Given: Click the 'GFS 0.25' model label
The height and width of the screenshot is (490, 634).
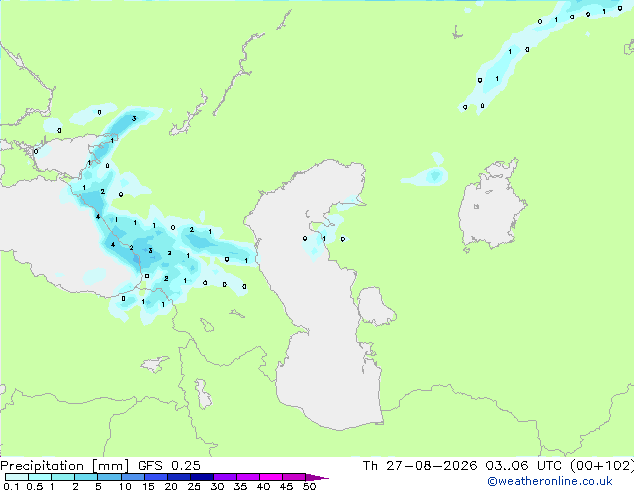Looking at the screenshot, I should pyautogui.click(x=169, y=466).
